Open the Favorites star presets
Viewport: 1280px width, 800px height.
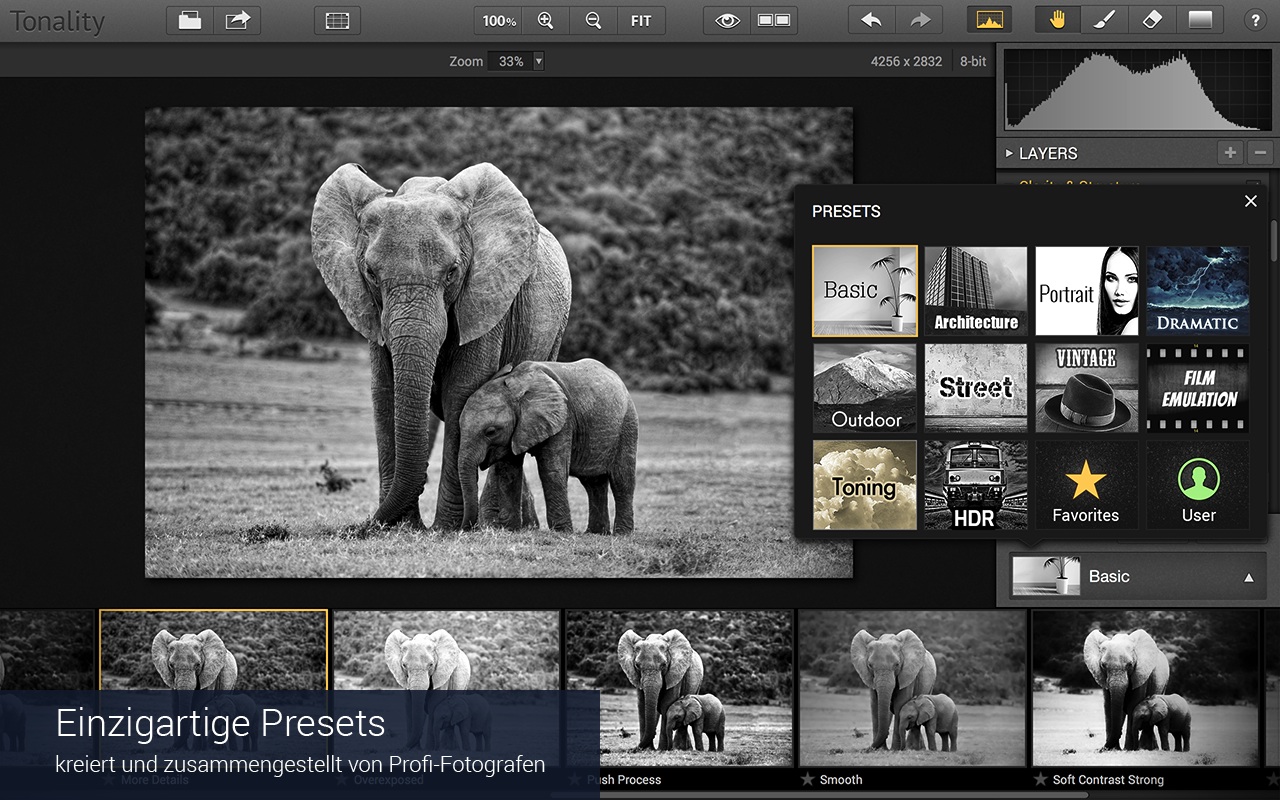pos(1087,485)
